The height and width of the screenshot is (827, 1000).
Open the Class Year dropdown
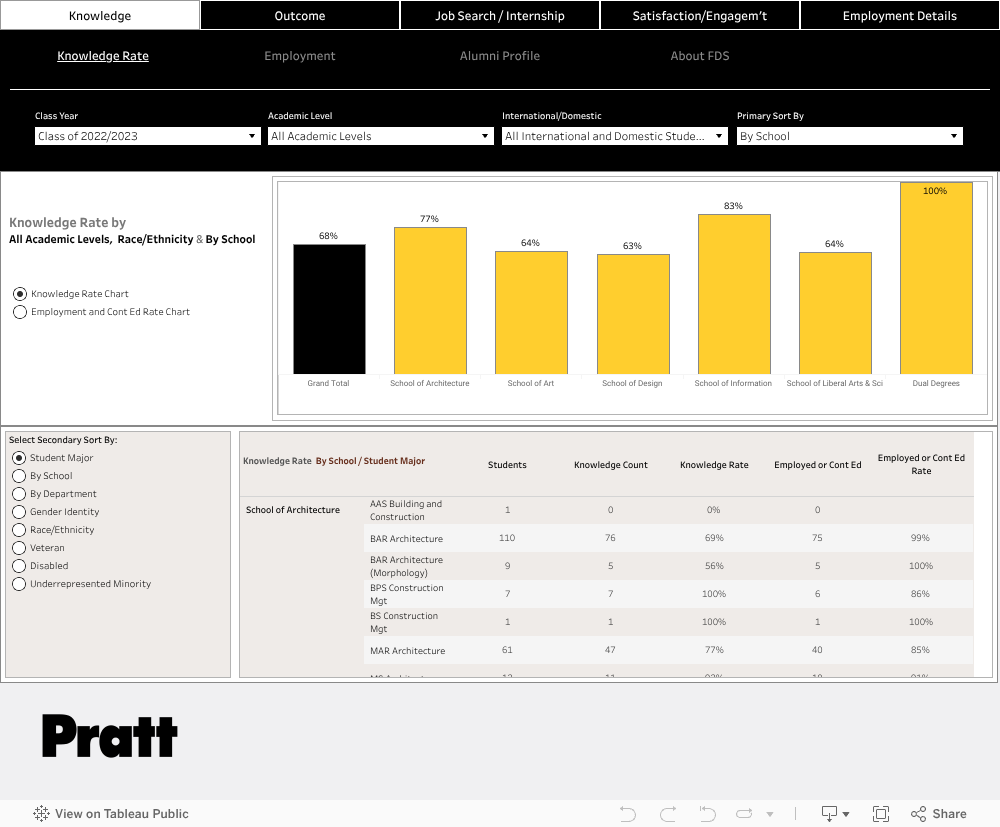148,136
